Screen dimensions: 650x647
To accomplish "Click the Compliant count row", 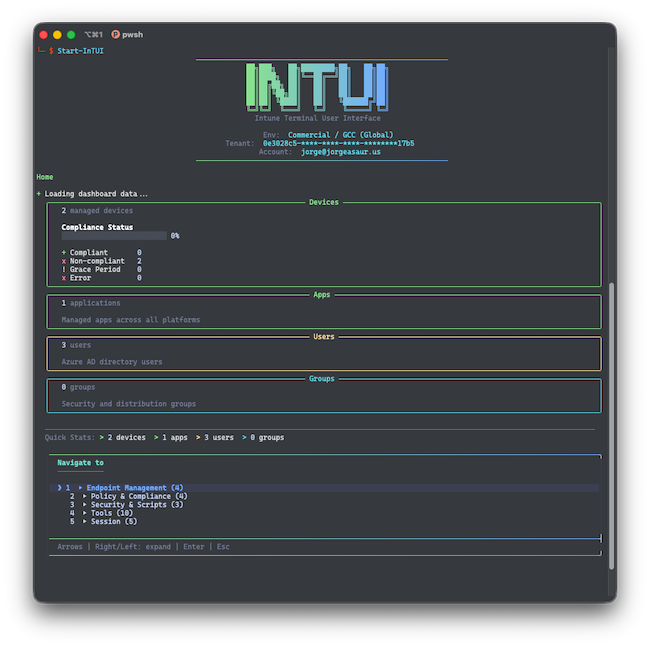I will pyautogui.click(x=102, y=252).
